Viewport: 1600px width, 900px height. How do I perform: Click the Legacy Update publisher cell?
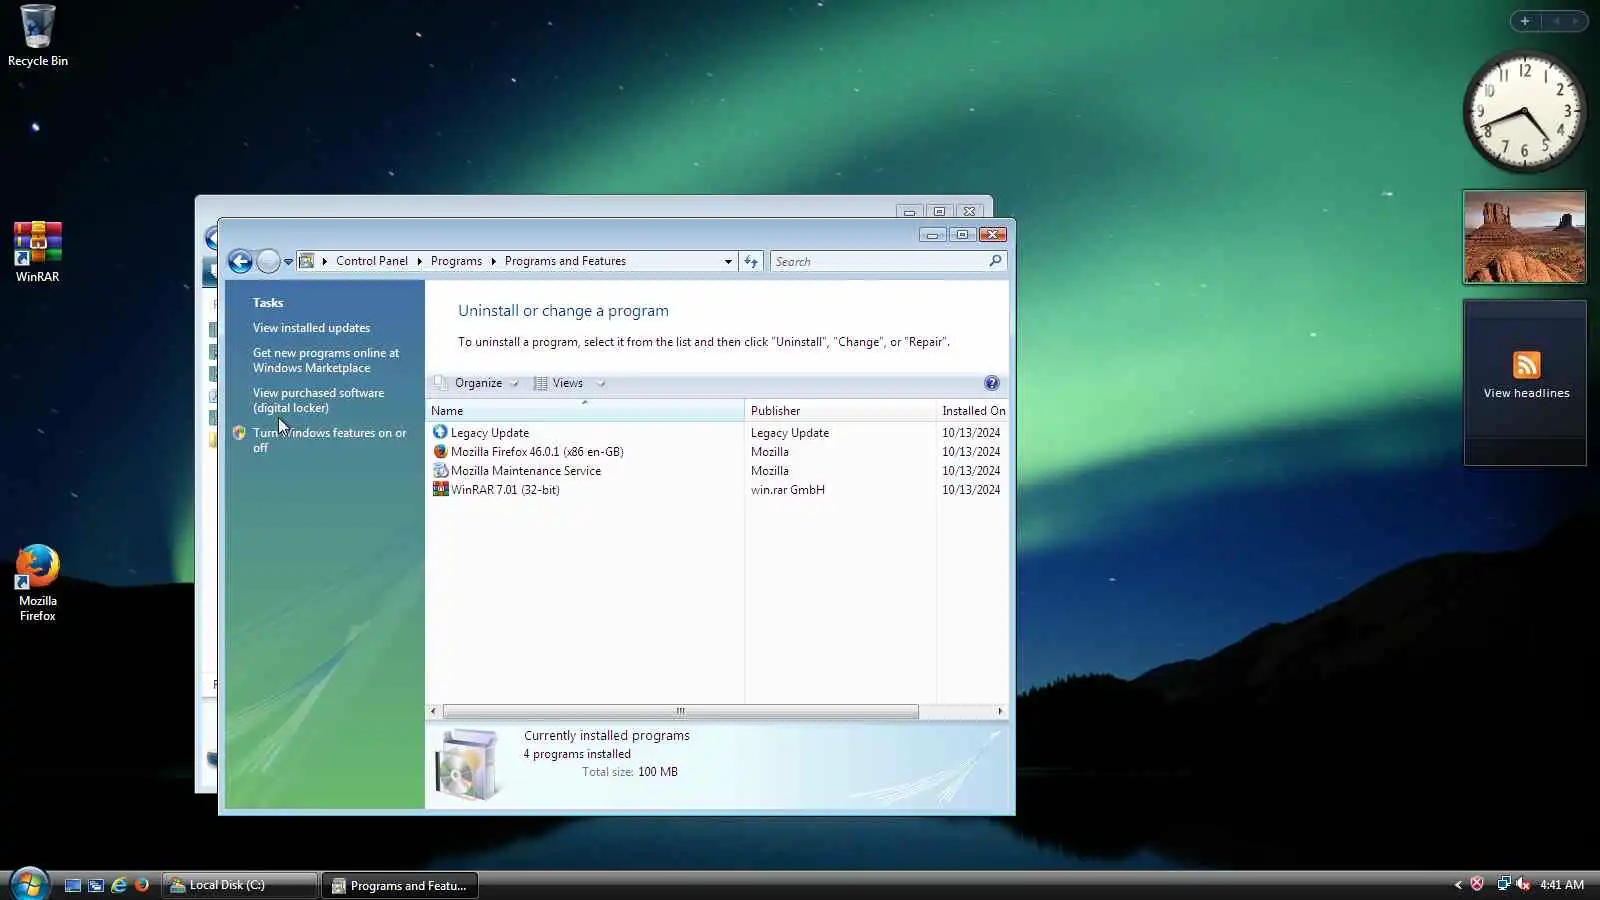coord(790,433)
